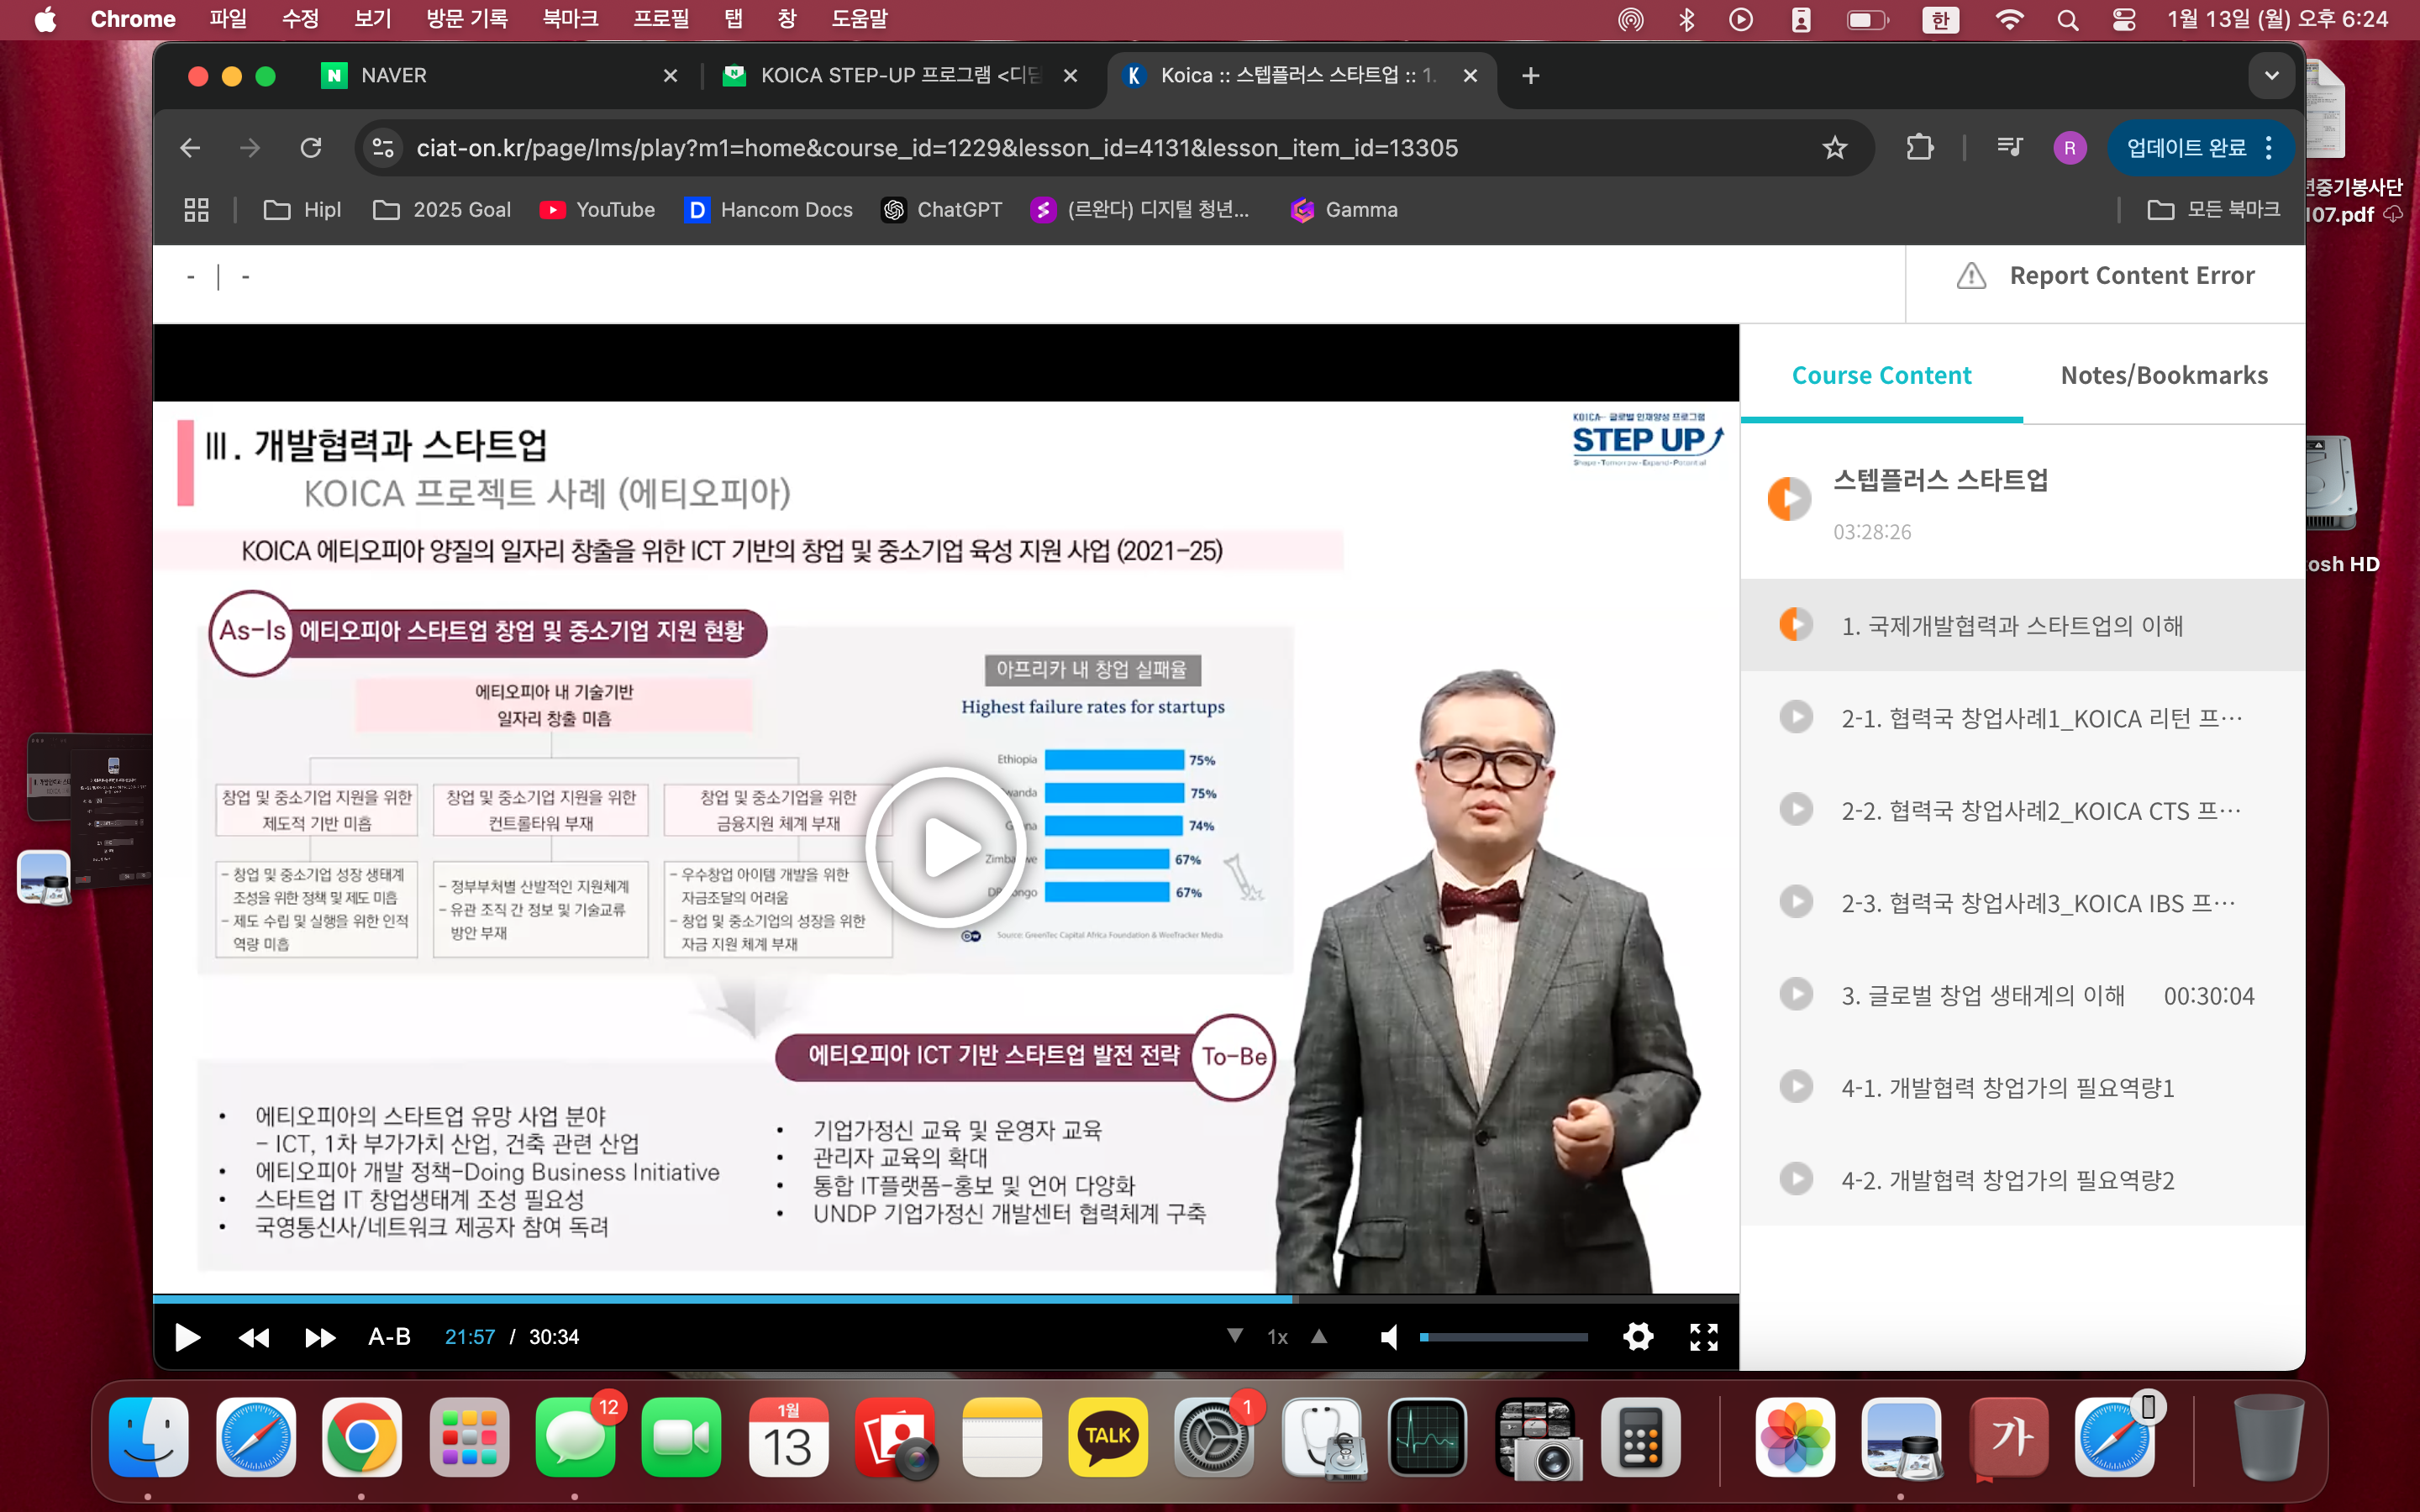Open Chrome's three-dot menu next to 업데이트 완료
The image size is (2420, 1512).
2269,148
